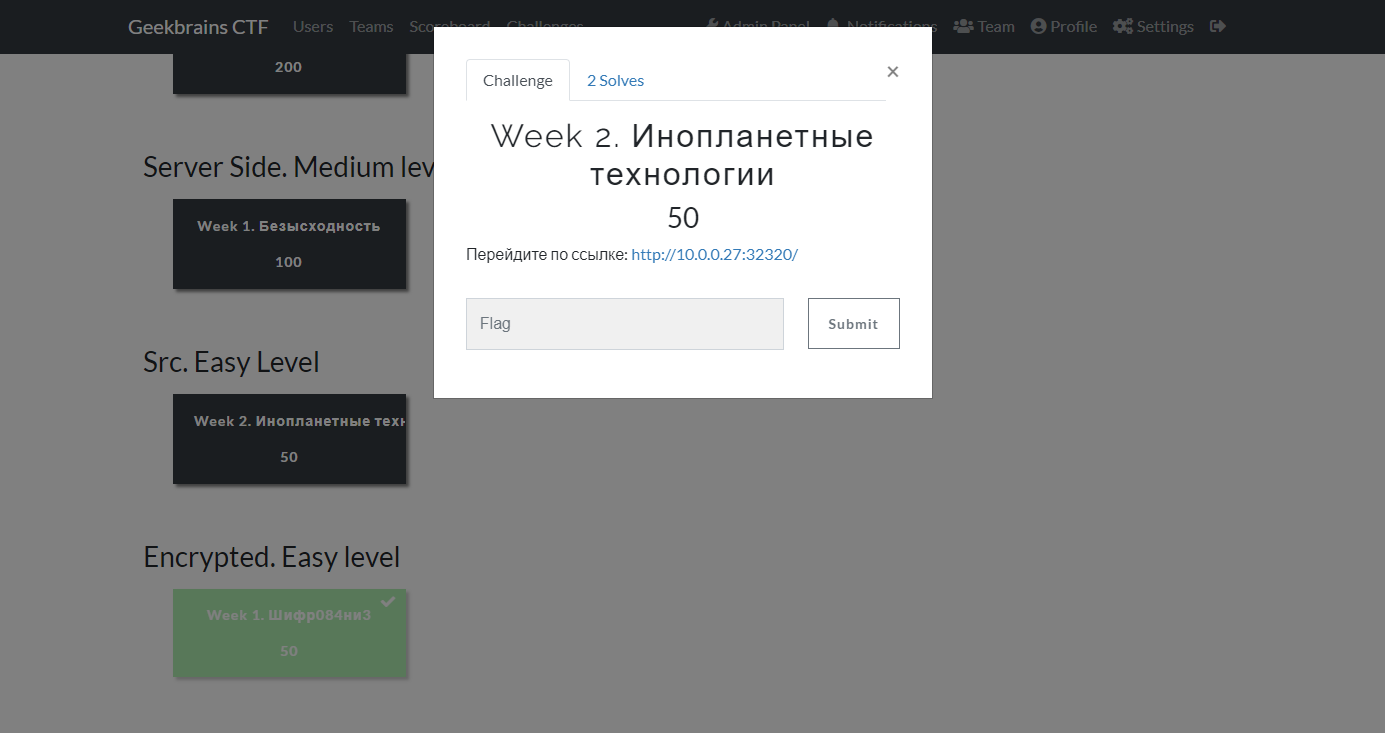Open the Team menu item
1385x733 pixels.
[x=984, y=27]
